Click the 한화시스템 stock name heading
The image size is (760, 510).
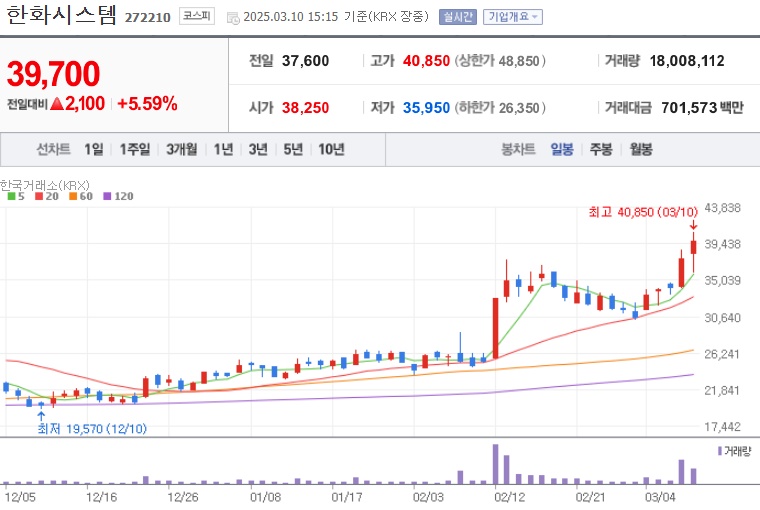click(x=62, y=15)
